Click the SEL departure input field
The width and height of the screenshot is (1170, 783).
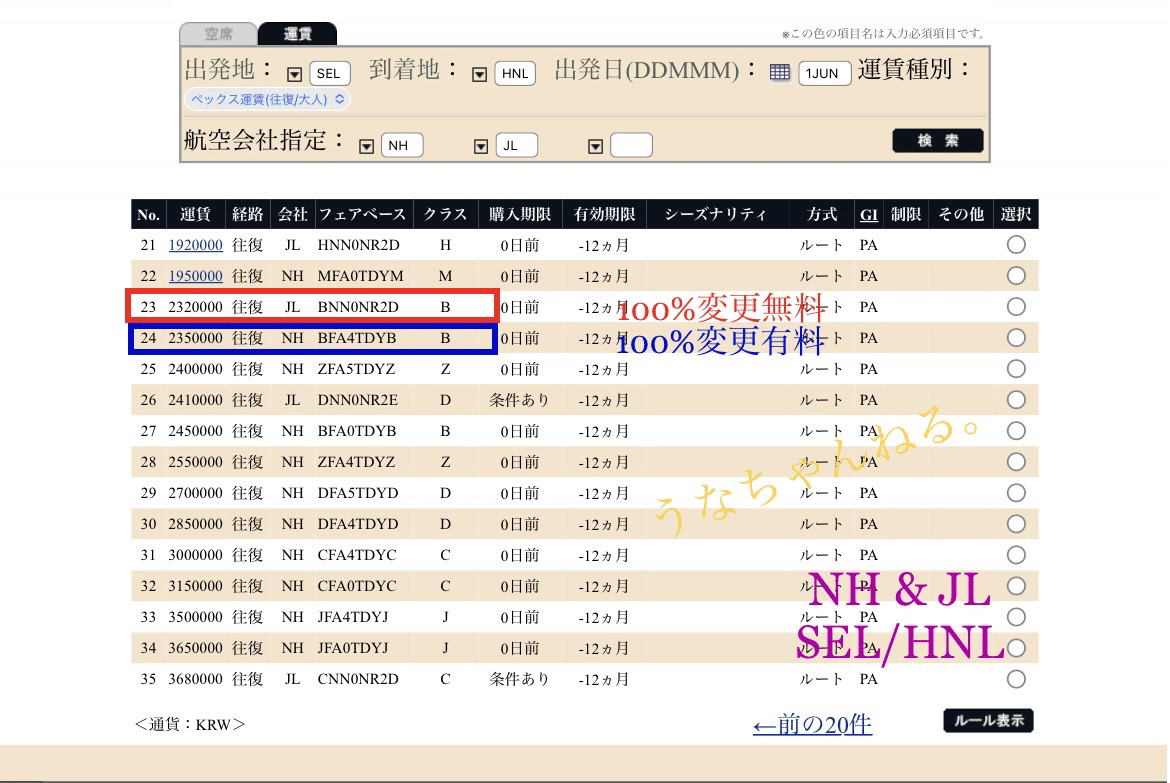[330, 73]
